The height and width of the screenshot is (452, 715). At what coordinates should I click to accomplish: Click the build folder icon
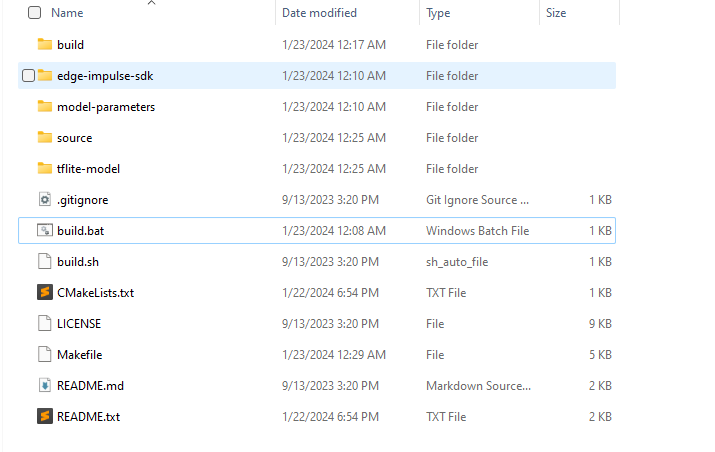[44, 45]
